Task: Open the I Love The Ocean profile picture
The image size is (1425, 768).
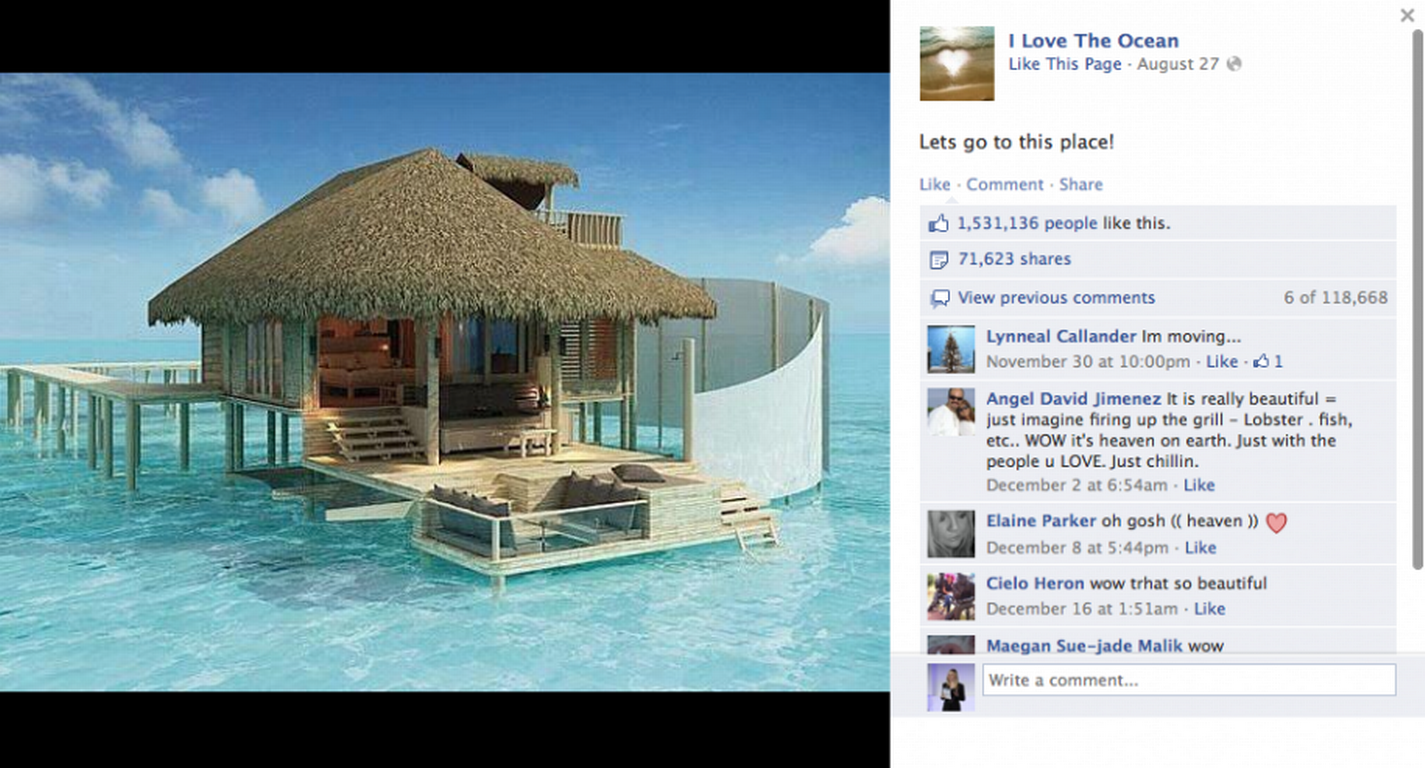Action: pos(957,63)
